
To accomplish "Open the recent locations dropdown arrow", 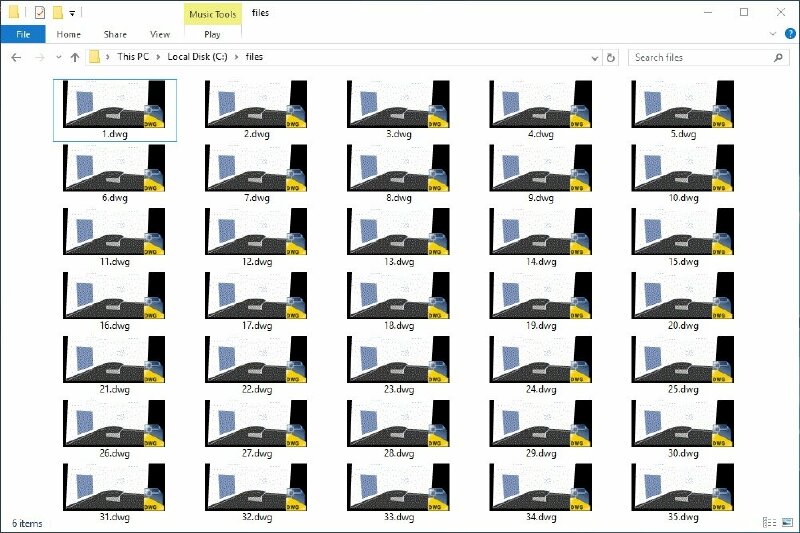I will click(x=59, y=57).
